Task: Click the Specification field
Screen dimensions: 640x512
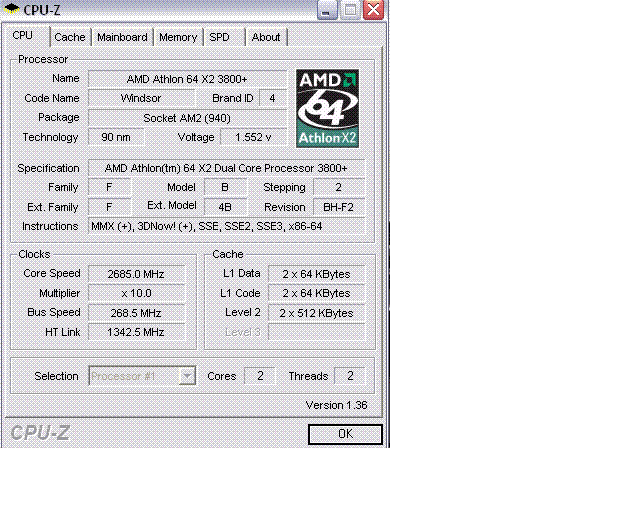Action: pyautogui.click(x=226, y=168)
